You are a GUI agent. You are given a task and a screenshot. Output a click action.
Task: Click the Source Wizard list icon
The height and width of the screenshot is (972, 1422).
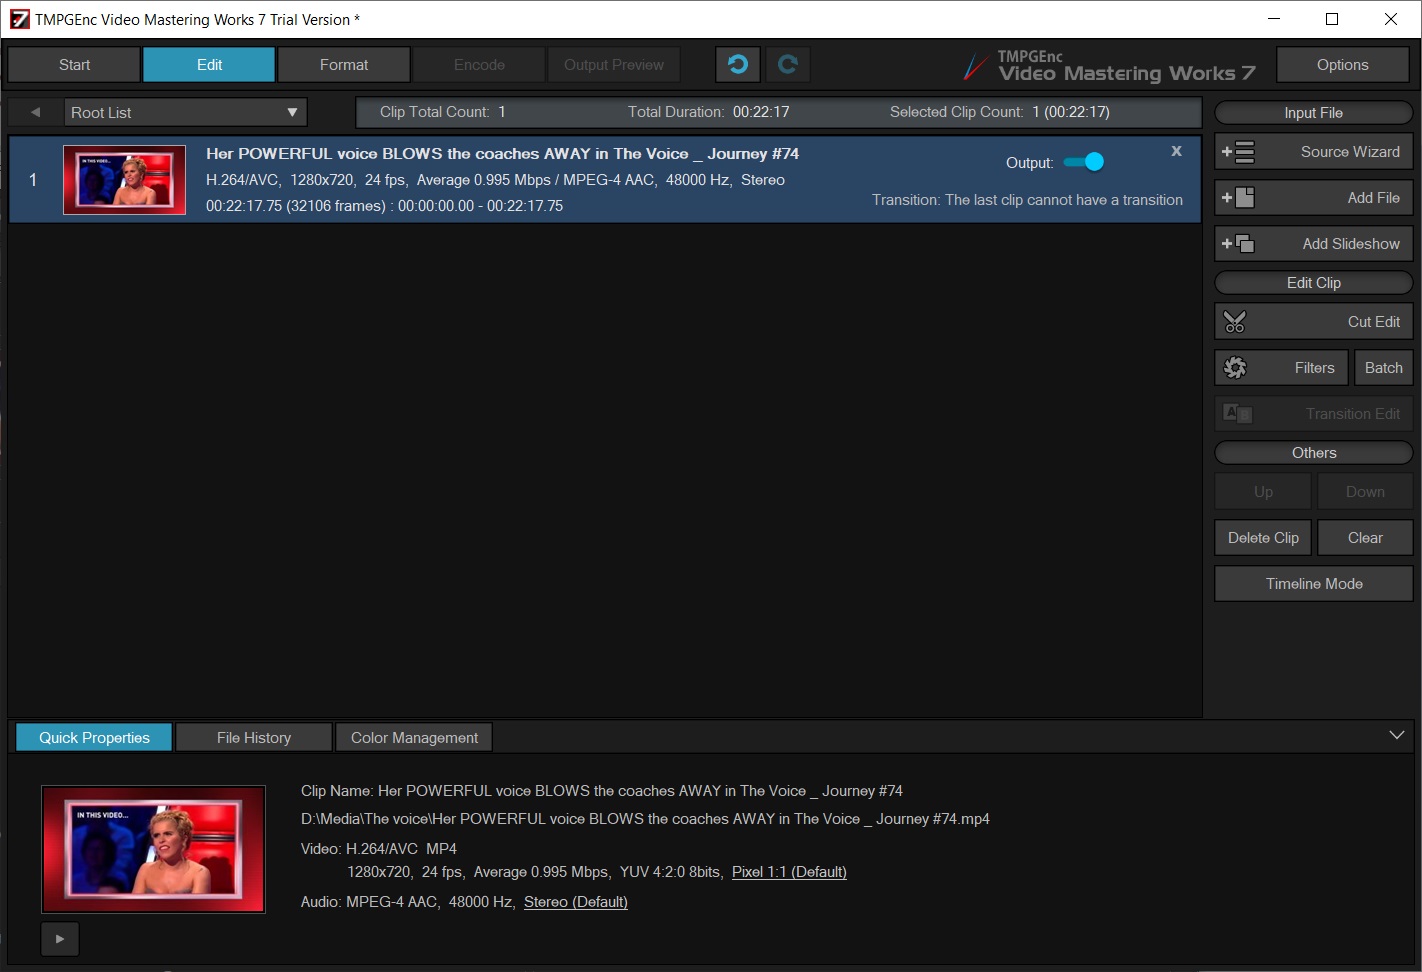pyautogui.click(x=1238, y=152)
